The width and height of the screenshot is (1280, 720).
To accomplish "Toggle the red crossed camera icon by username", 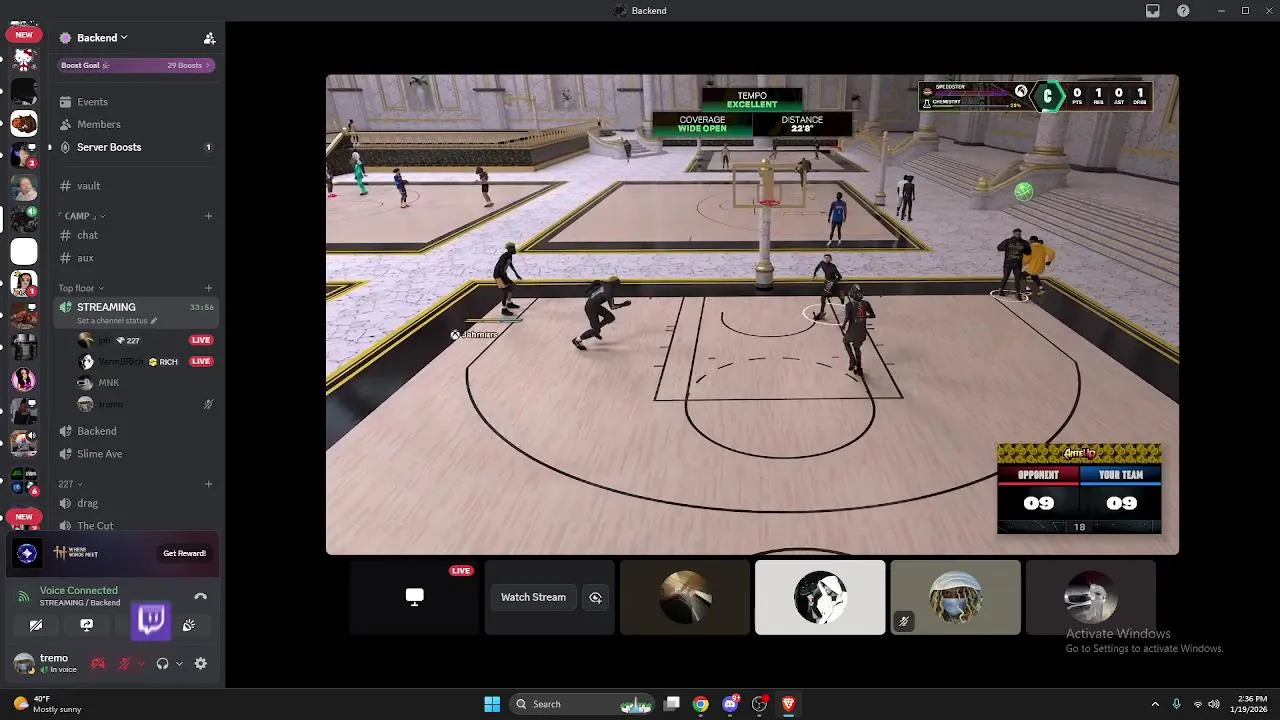I will (98, 664).
